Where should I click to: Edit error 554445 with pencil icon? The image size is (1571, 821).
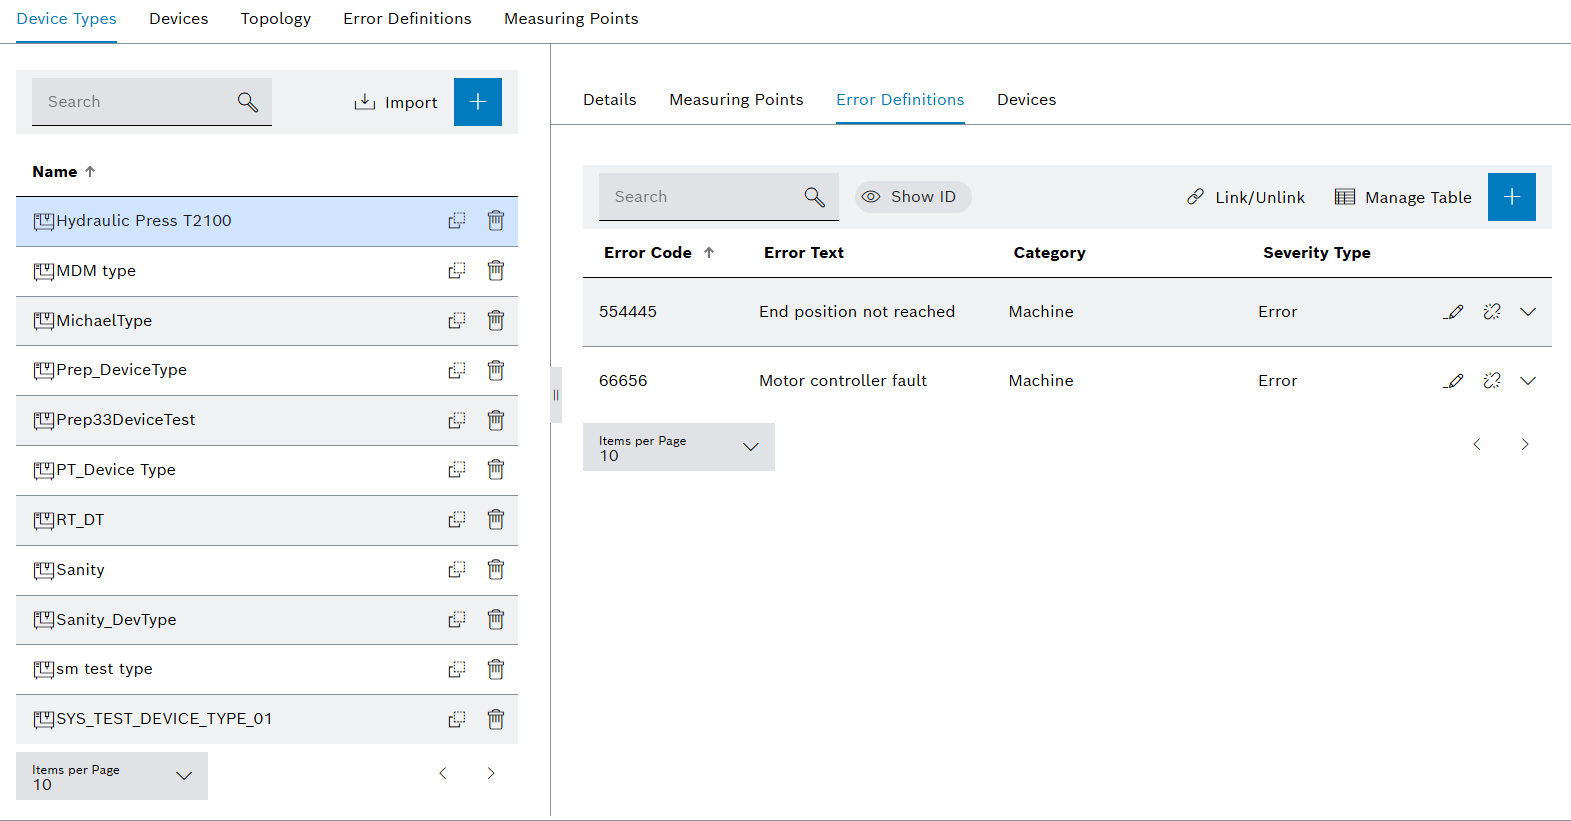click(1453, 312)
